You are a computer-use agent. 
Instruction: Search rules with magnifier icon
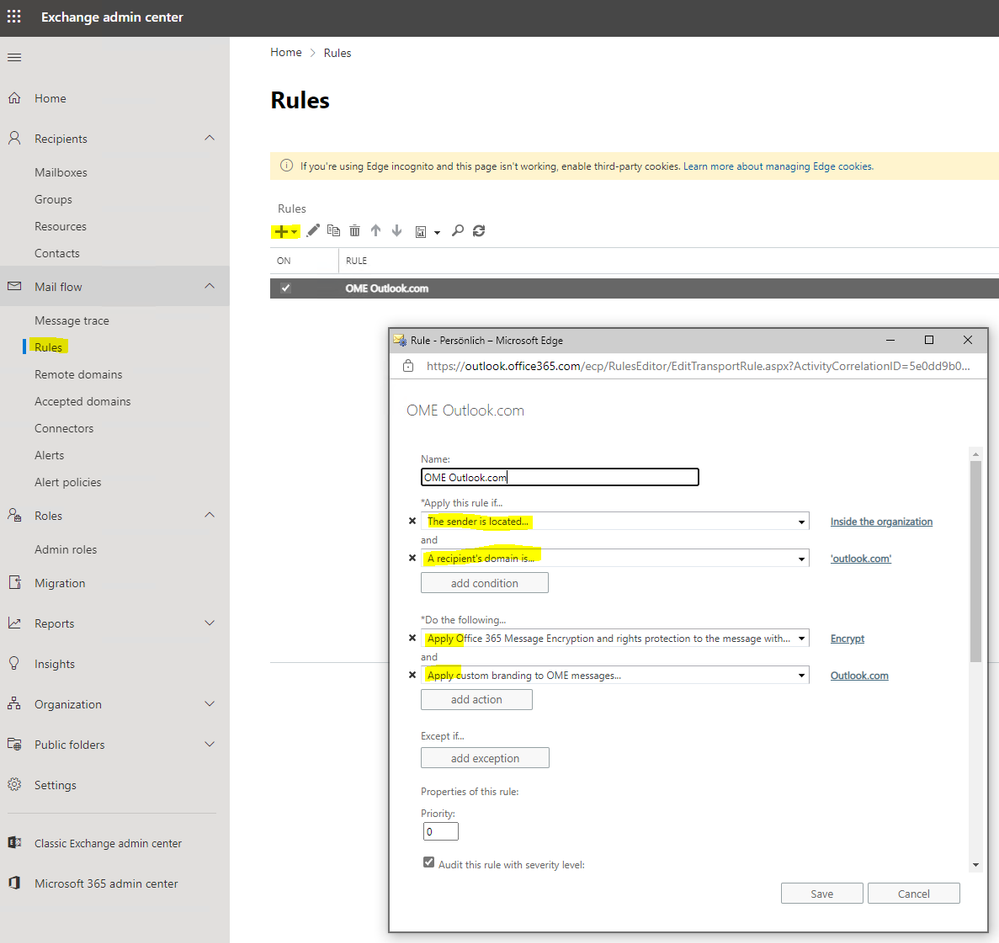[x=457, y=231]
